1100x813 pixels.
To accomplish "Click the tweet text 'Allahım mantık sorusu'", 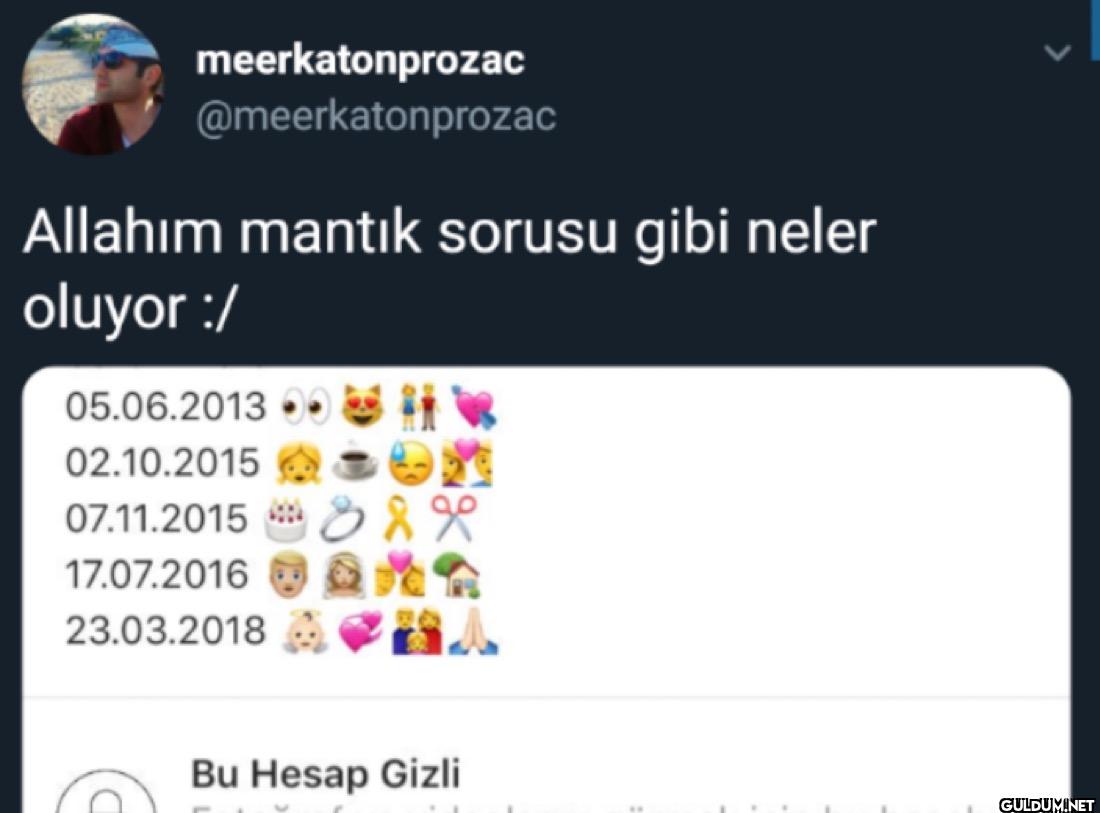I will coord(320,232).
